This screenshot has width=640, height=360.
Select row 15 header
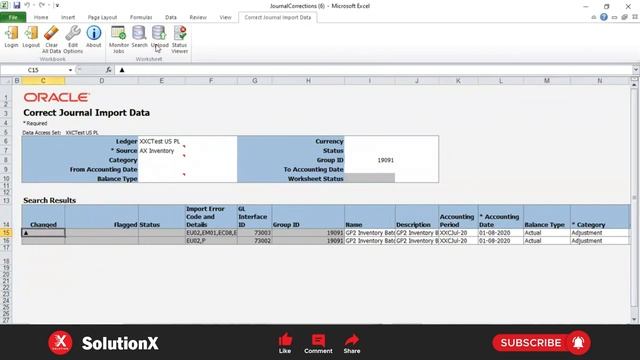tap(6, 233)
